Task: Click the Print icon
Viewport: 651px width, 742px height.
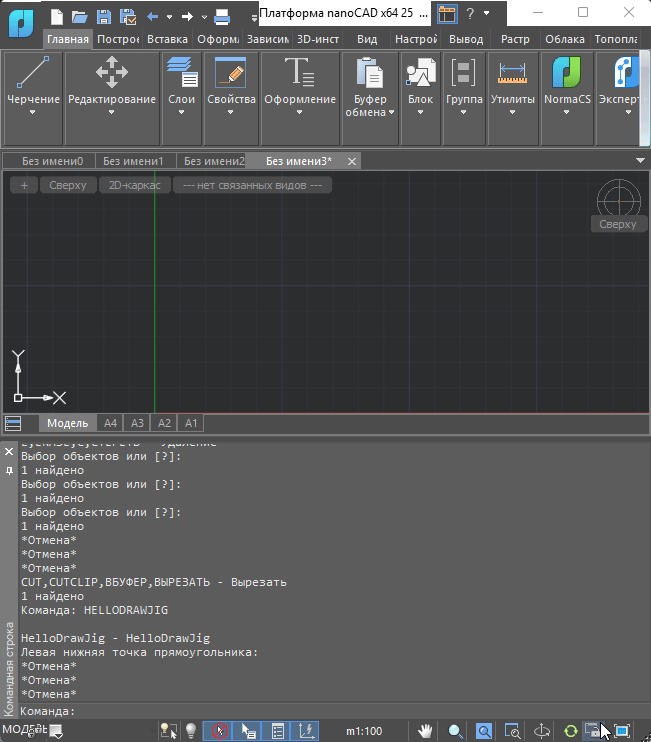Action: pyautogui.click(x=222, y=18)
